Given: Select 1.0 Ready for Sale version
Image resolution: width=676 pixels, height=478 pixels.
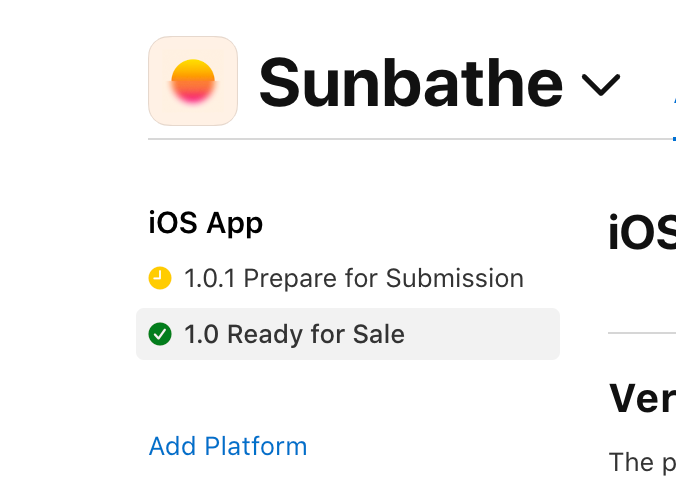Looking at the screenshot, I should pyautogui.click(x=294, y=334).
